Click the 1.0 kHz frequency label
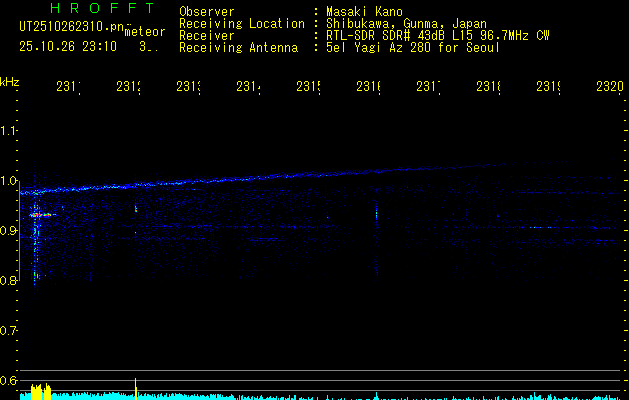 8,181
